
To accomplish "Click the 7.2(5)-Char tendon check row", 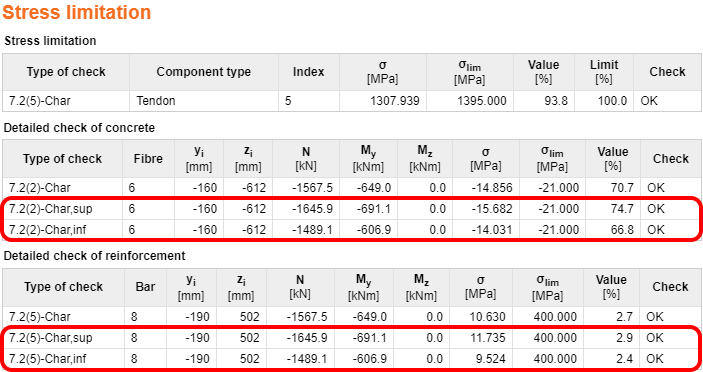I will click(352, 101).
